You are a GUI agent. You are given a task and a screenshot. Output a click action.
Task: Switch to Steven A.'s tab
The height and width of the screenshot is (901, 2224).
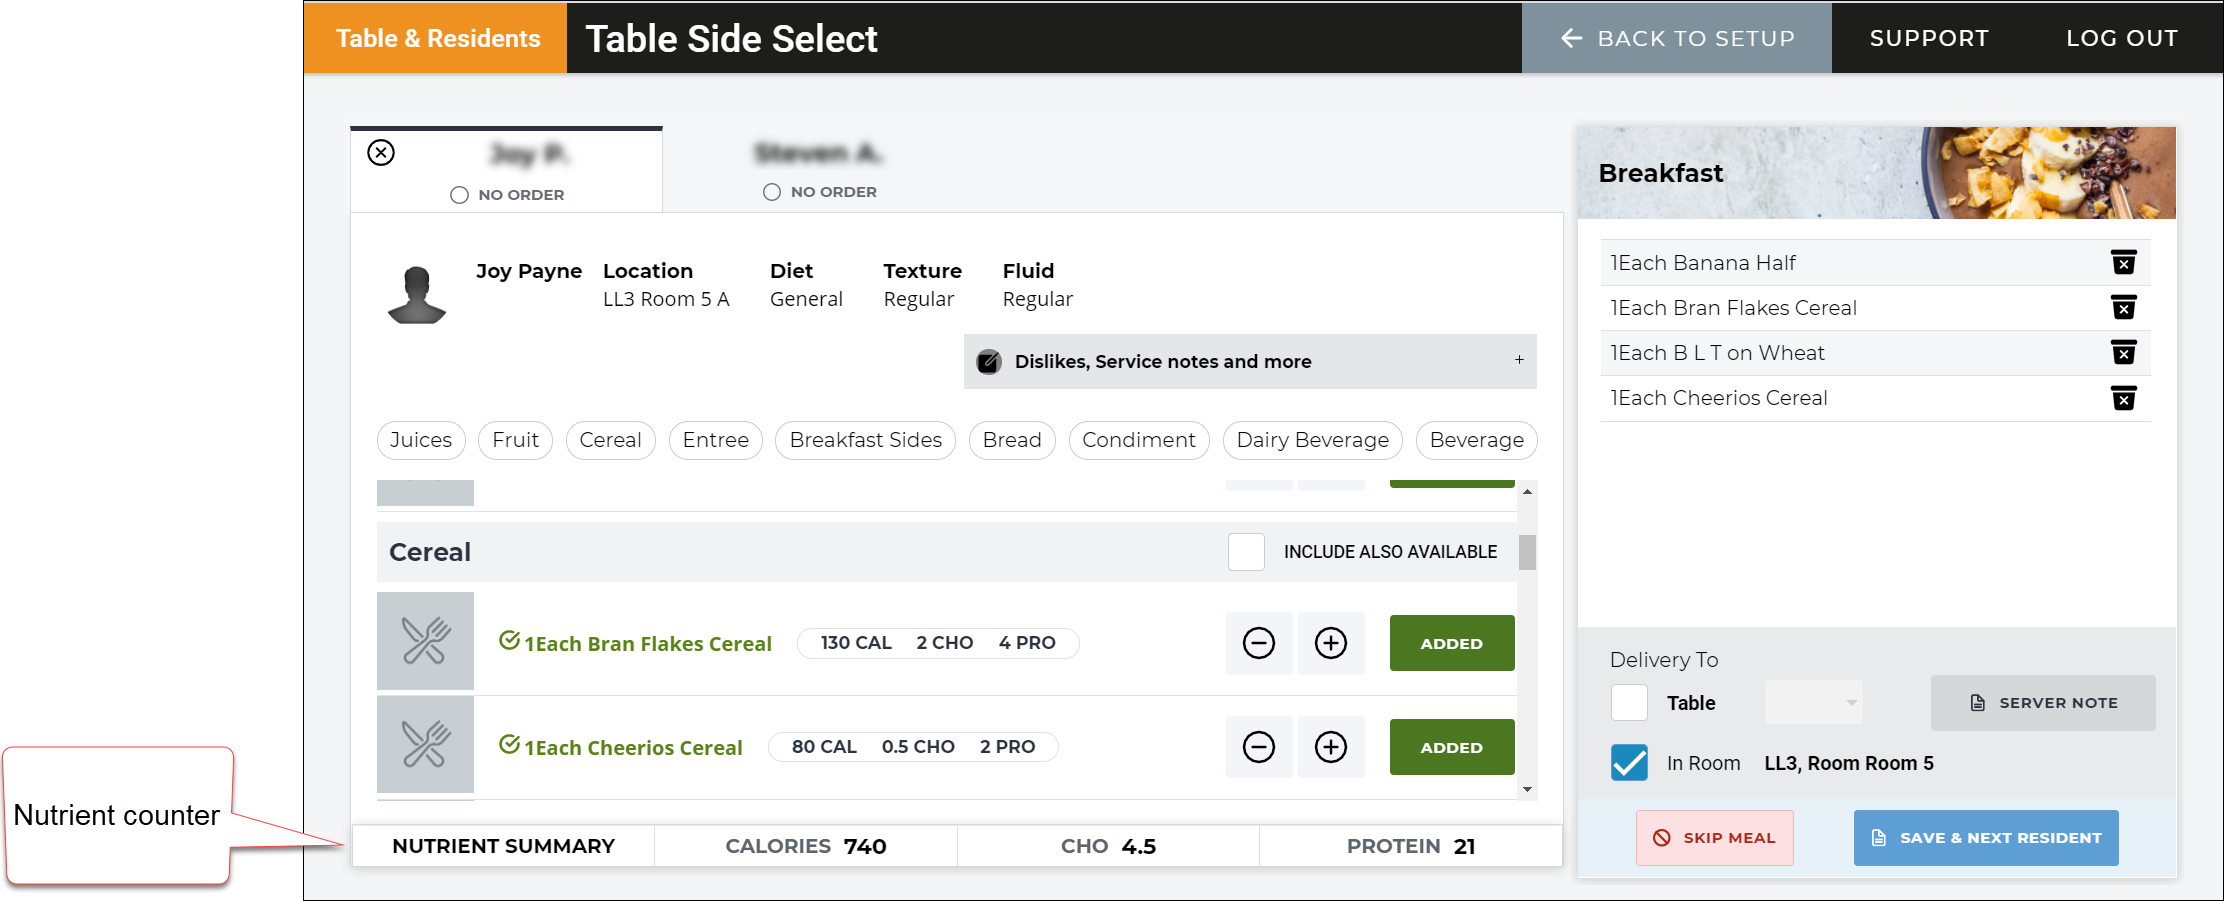[x=818, y=152]
